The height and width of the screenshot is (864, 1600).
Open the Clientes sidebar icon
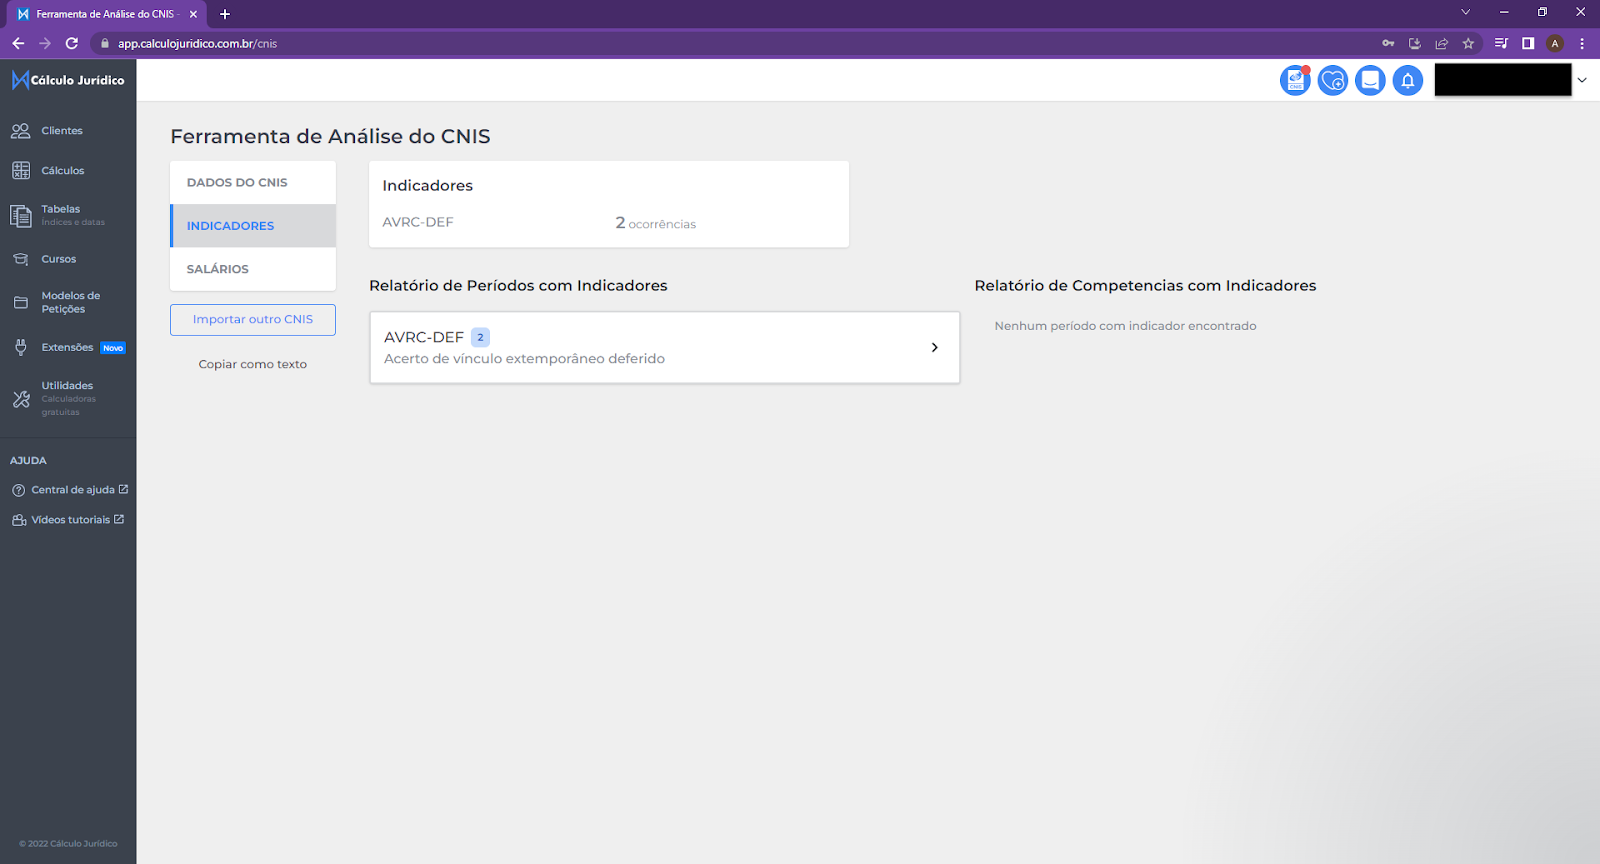pos(20,131)
